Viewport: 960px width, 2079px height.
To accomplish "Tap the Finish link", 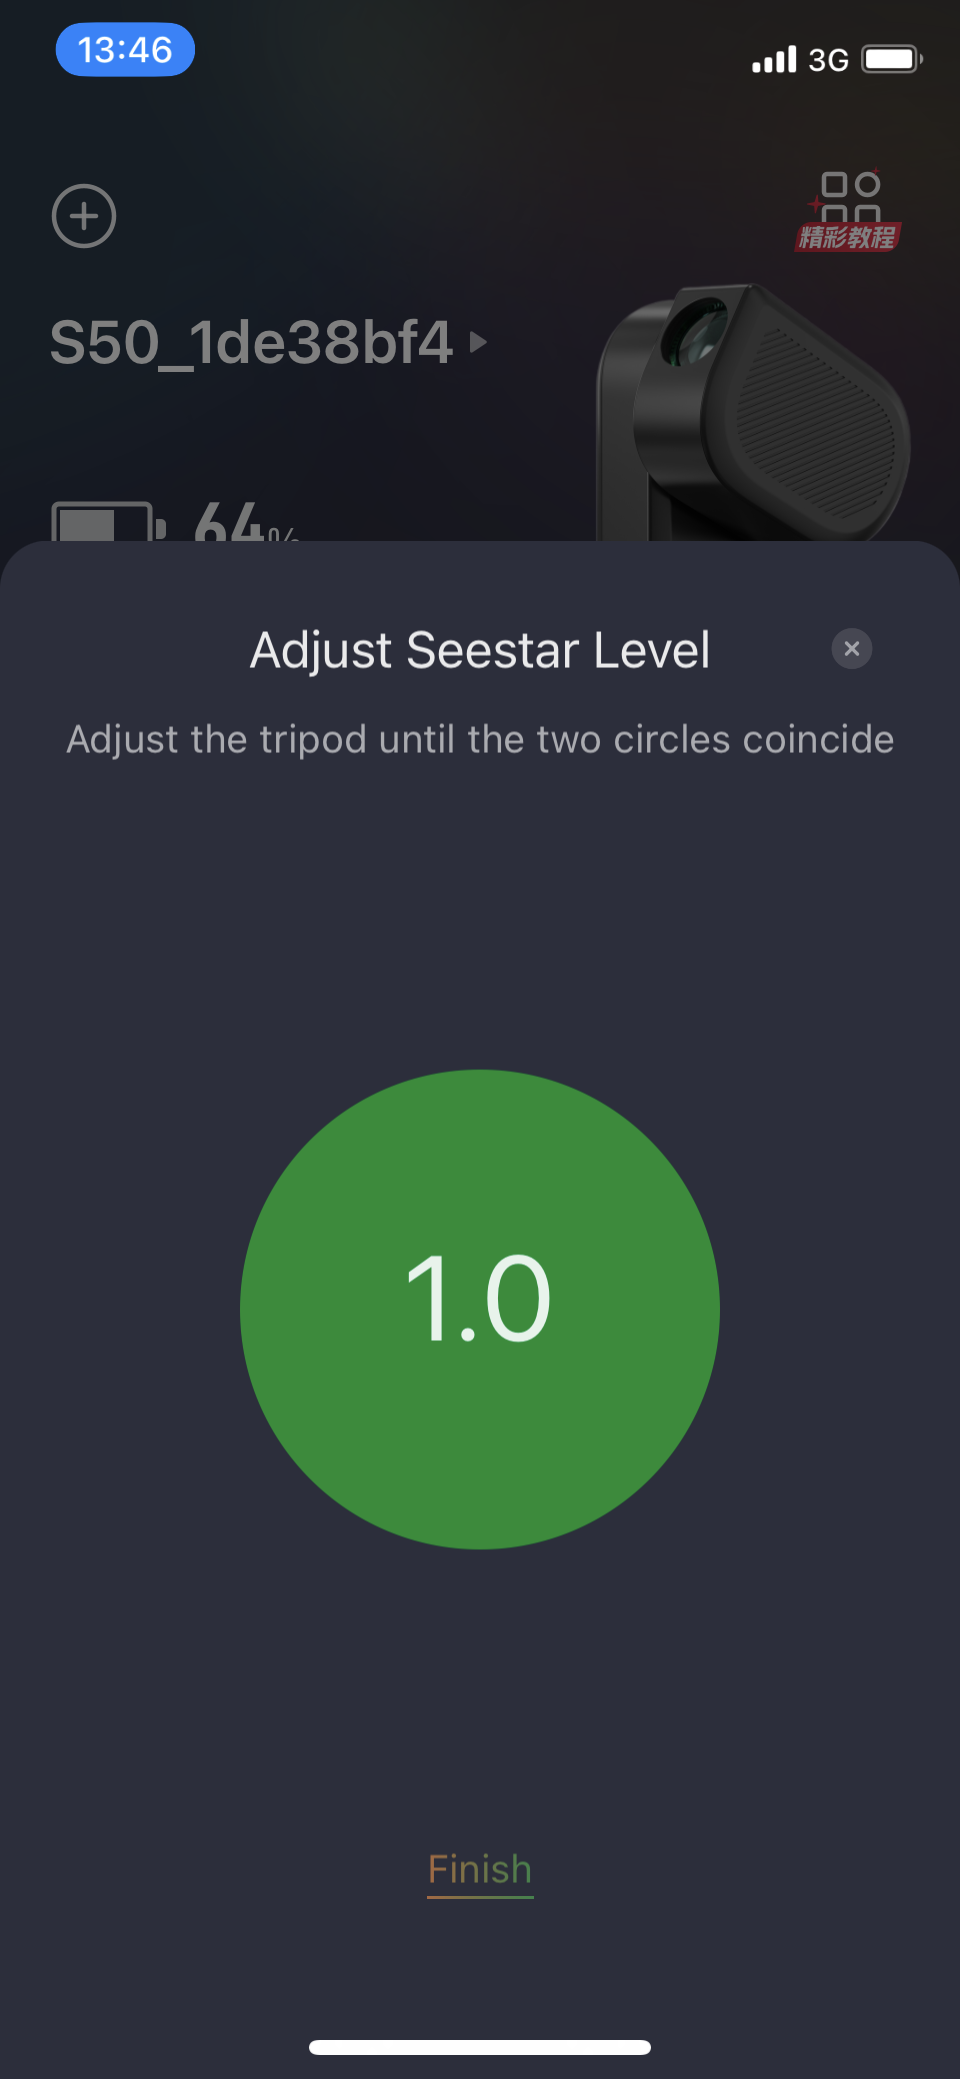I will click(480, 1870).
